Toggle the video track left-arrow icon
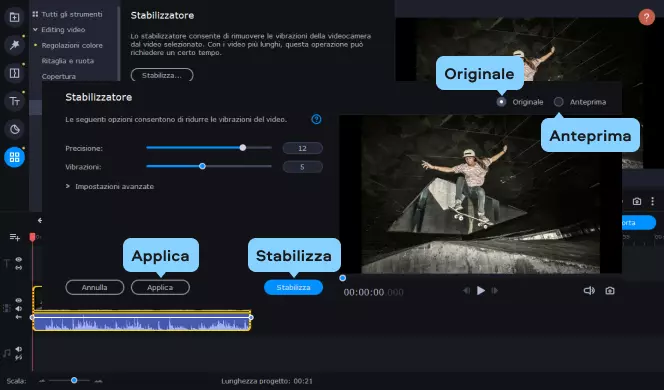The height and width of the screenshot is (390, 664). pyautogui.click(x=19, y=317)
